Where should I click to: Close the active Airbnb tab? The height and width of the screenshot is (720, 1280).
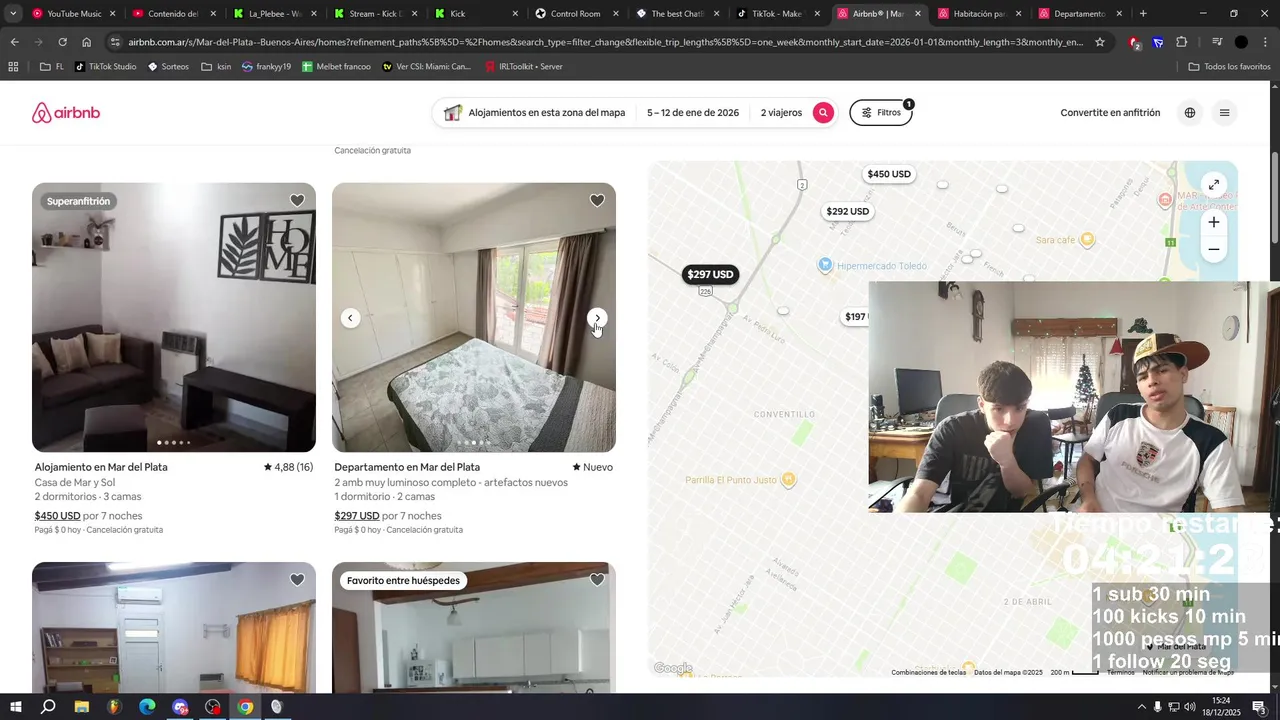[918, 14]
